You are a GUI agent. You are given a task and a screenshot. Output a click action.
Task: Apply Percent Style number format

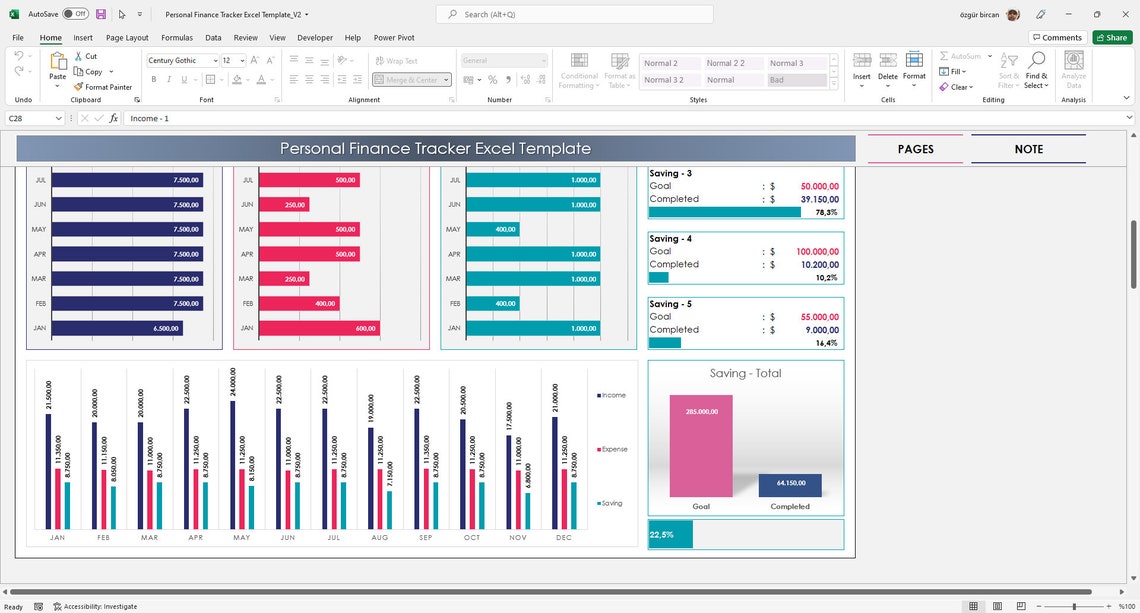[491, 79]
